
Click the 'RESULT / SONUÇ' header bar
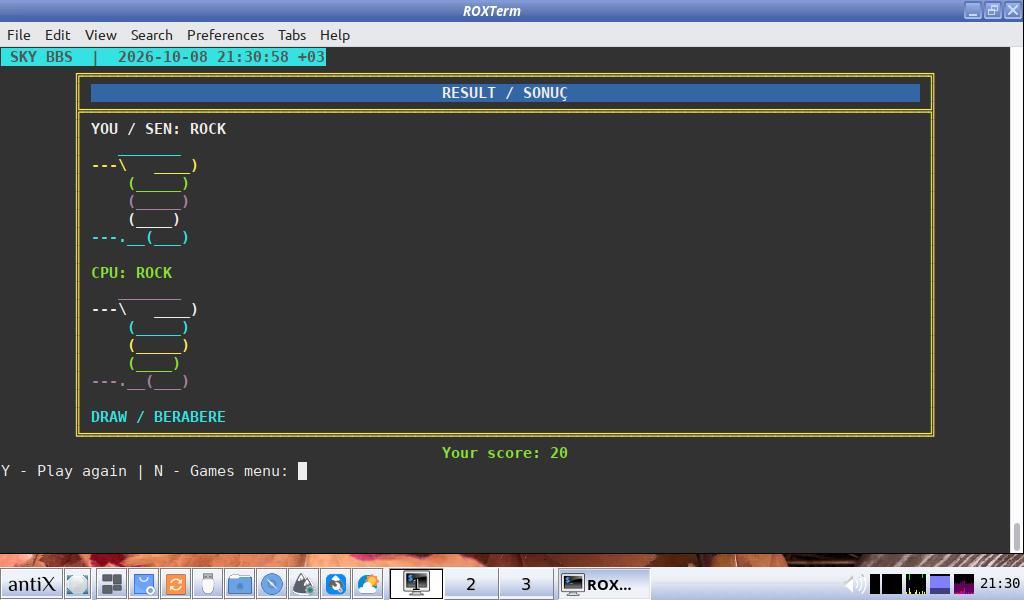coord(505,93)
